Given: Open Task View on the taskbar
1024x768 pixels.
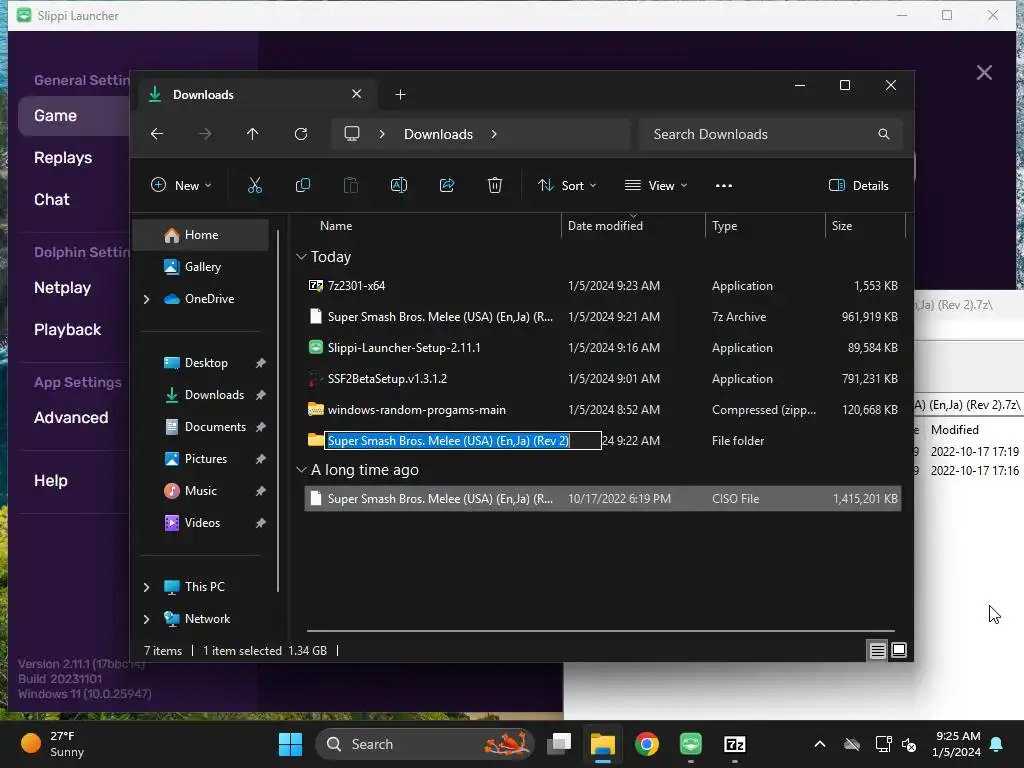Looking at the screenshot, I should click(559, 744).
